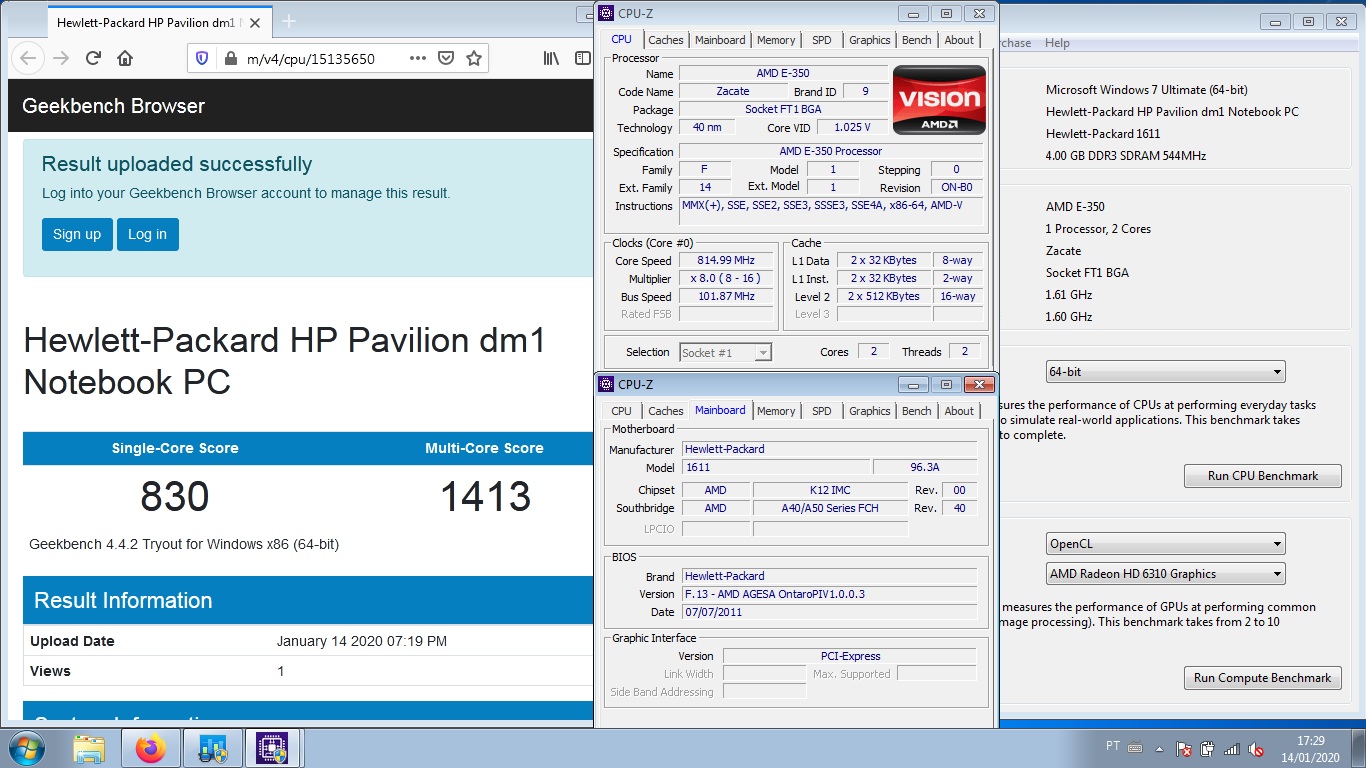Open SPD tab in lower CPU-Z
Image resolution: width=1366 pixels, height=768 pixels.
822,411
